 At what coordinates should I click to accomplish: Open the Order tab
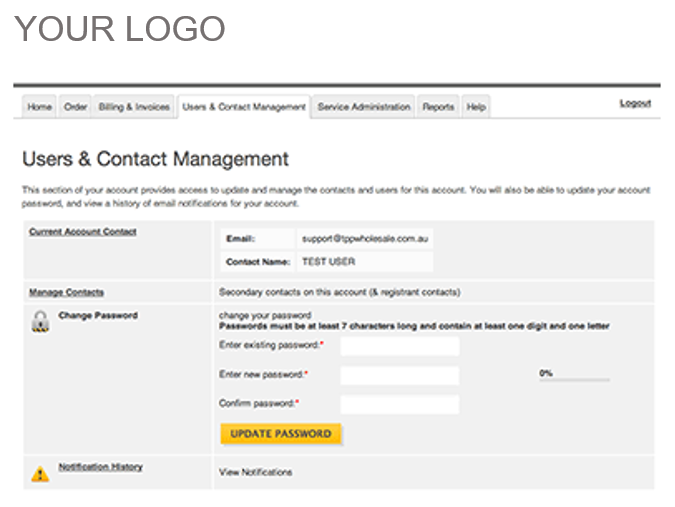point(76,107)
